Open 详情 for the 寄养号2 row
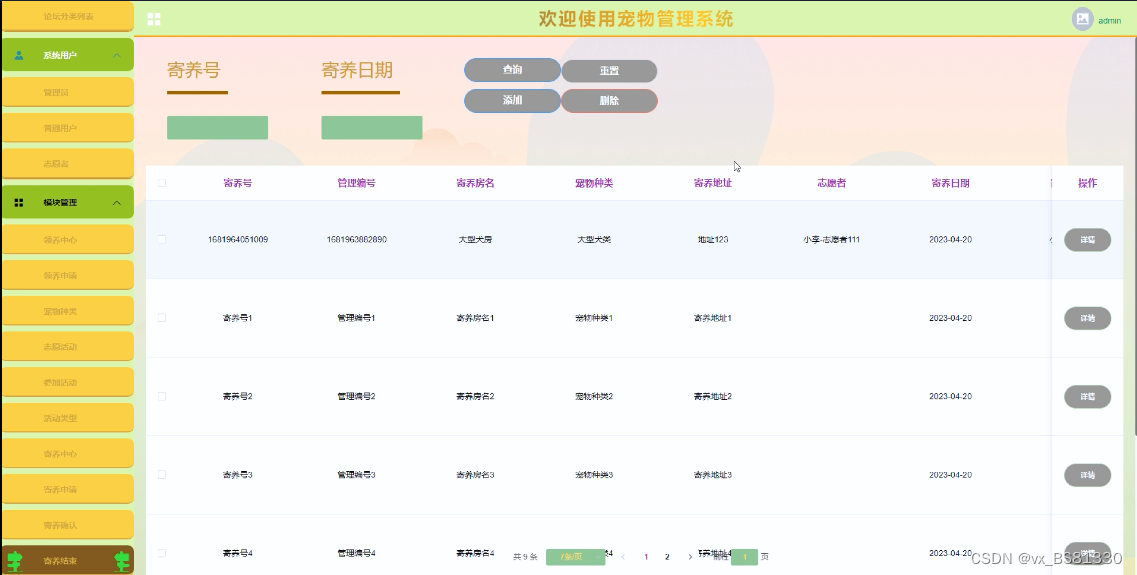 pos(1087,396)
